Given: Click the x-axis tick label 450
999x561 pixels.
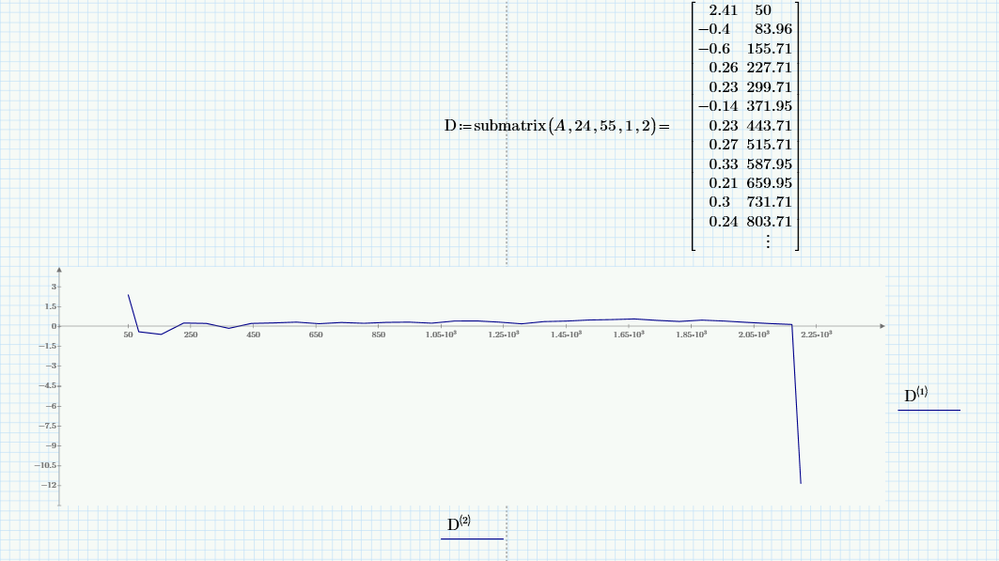Looking at the screenshot, I should [253, 334].
